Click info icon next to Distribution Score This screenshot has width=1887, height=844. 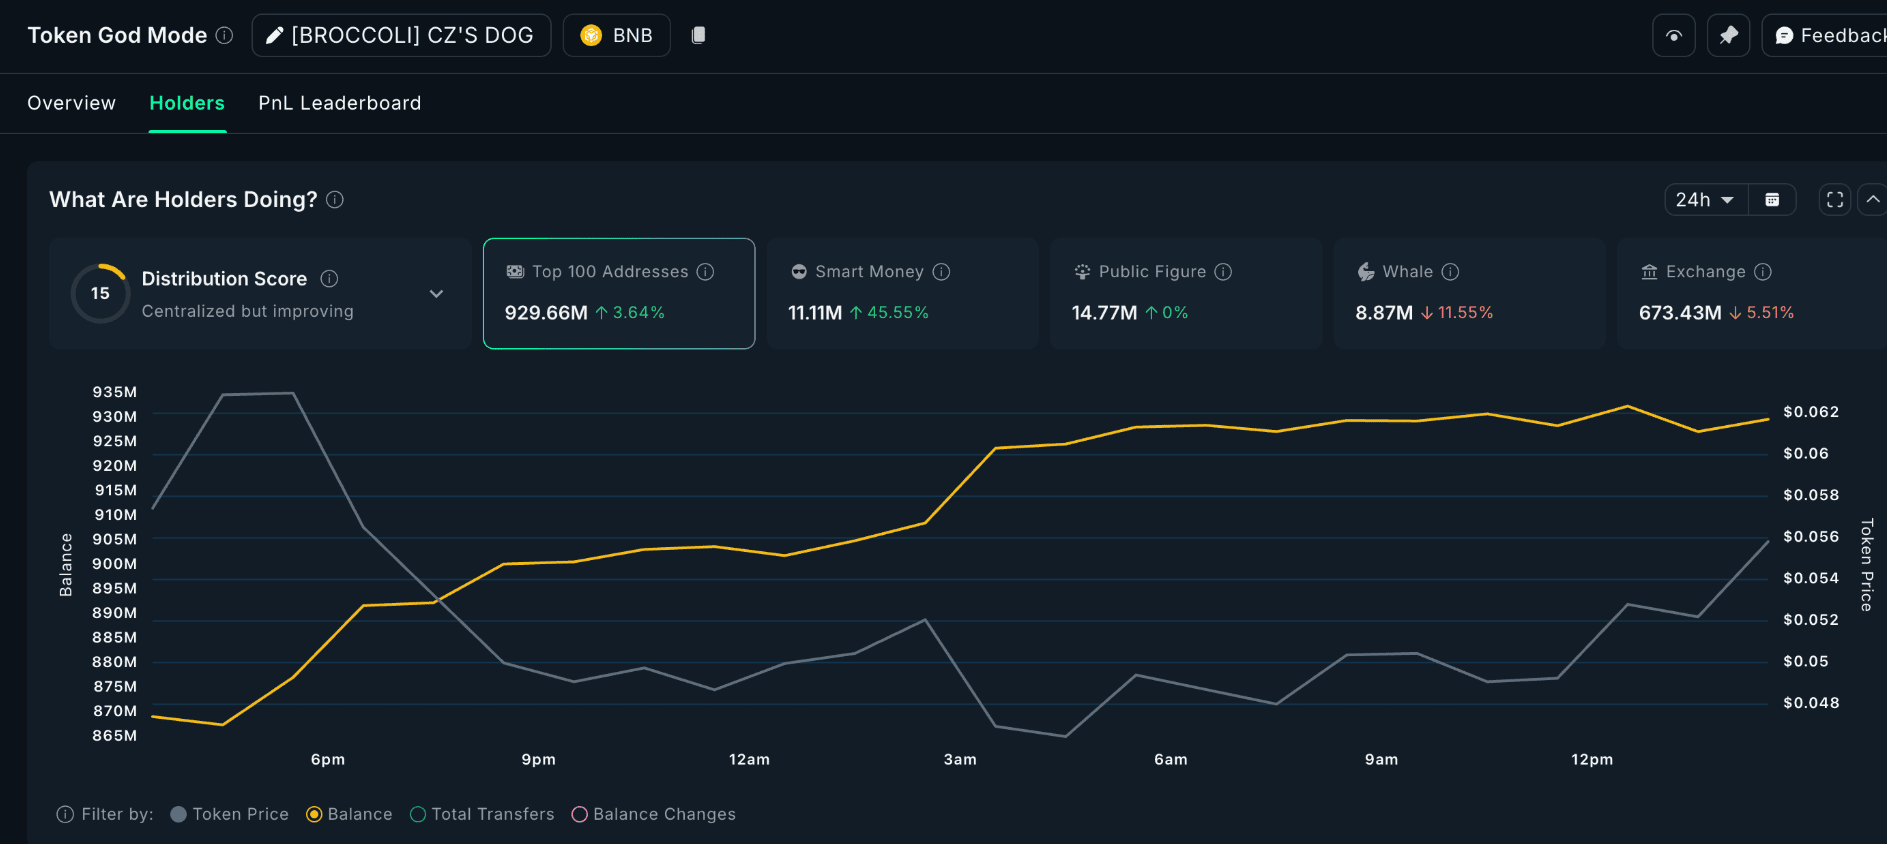pyautogui.click(x=329, y=279)
